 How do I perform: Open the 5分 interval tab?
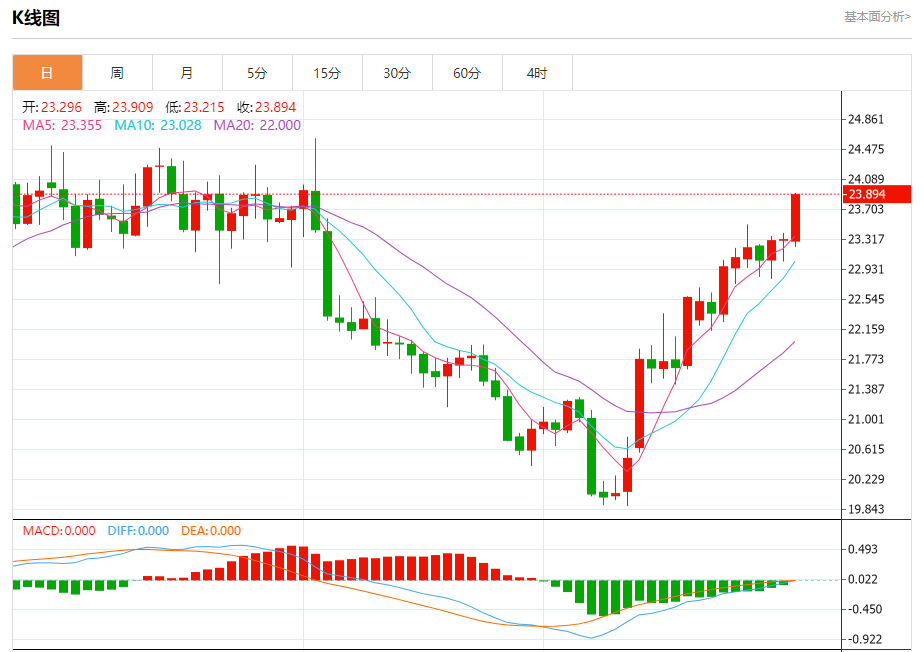[258, 73]
